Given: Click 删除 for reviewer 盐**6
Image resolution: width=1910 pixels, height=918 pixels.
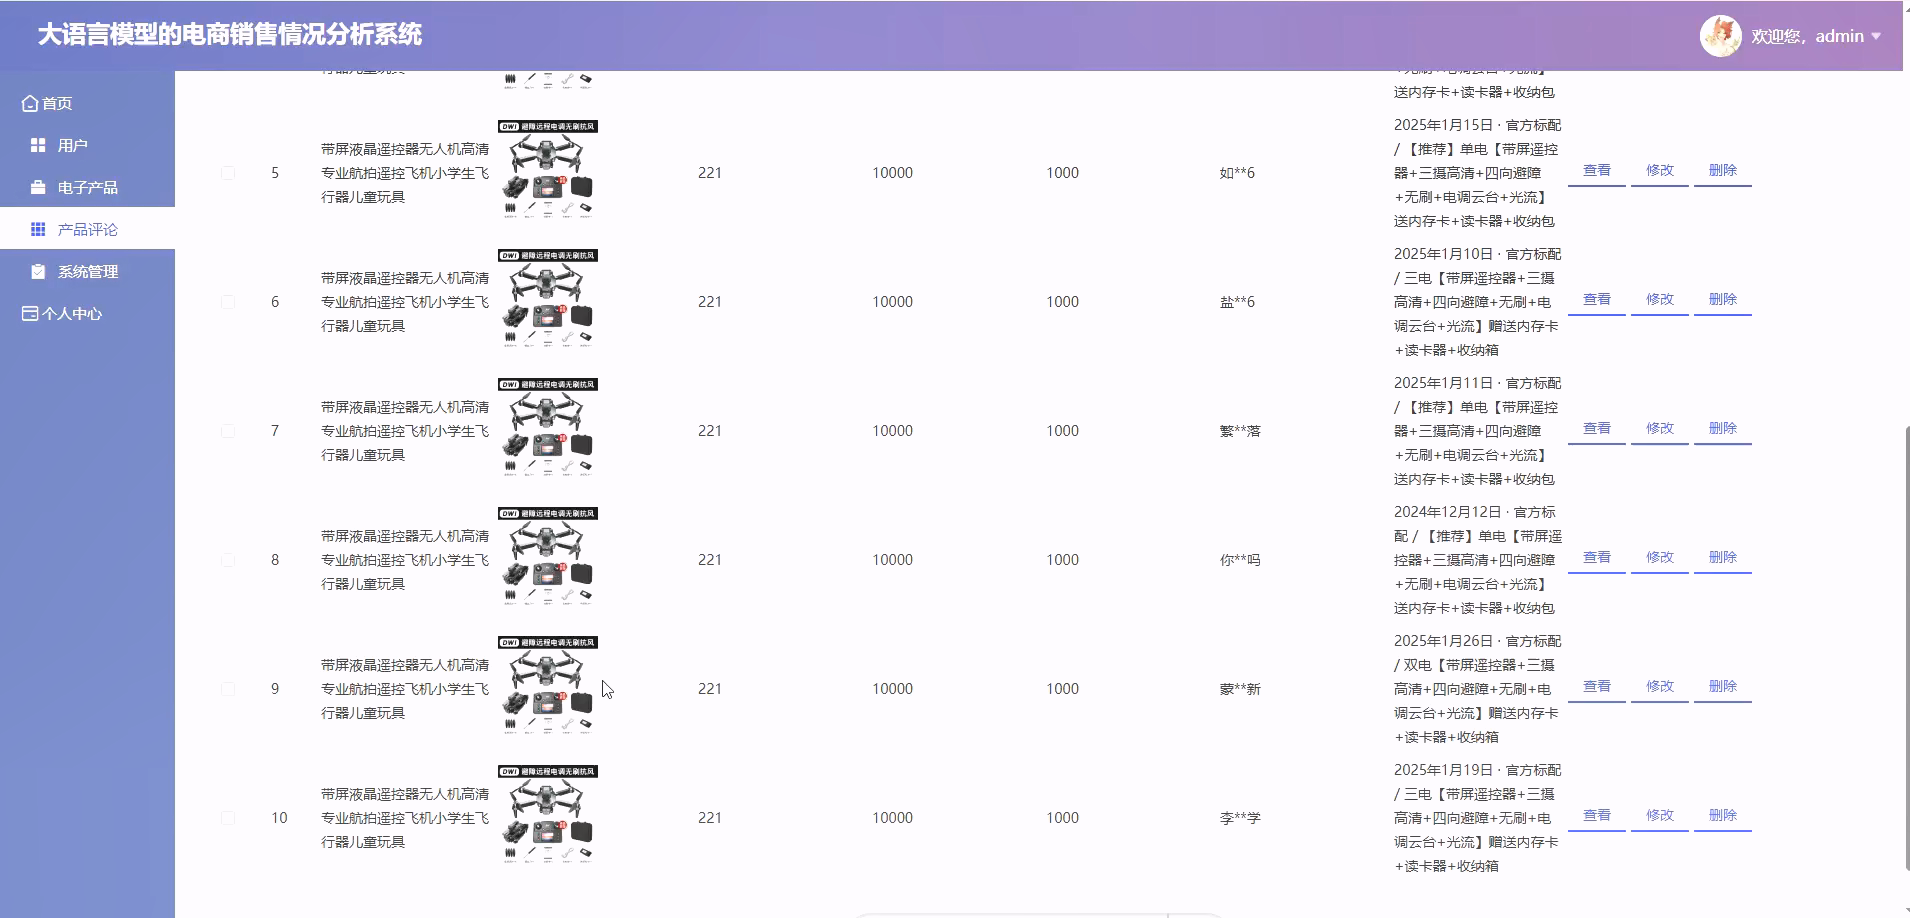Looking at the screenshot, I should coord(1723,300).
